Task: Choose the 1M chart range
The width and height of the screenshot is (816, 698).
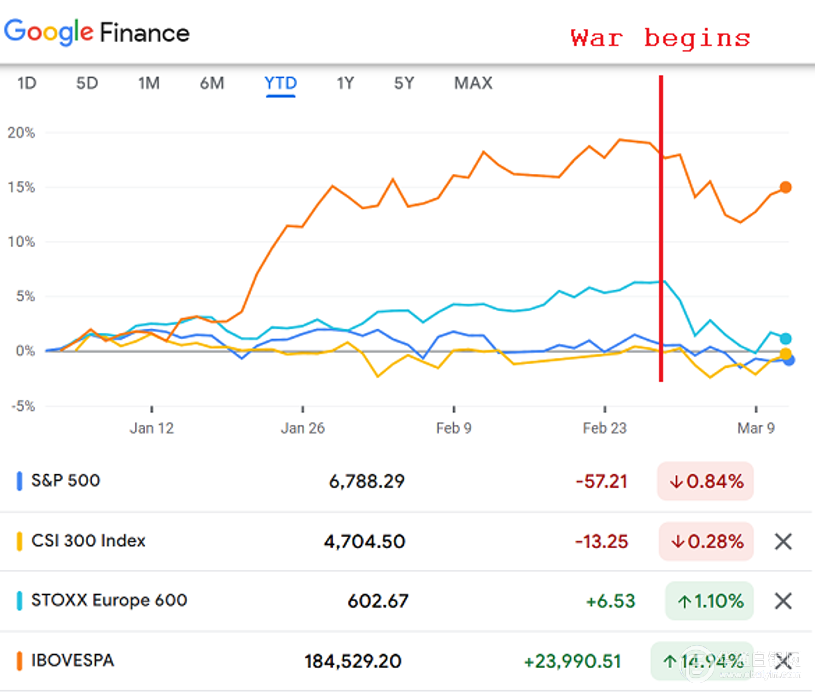Action: 149,83
